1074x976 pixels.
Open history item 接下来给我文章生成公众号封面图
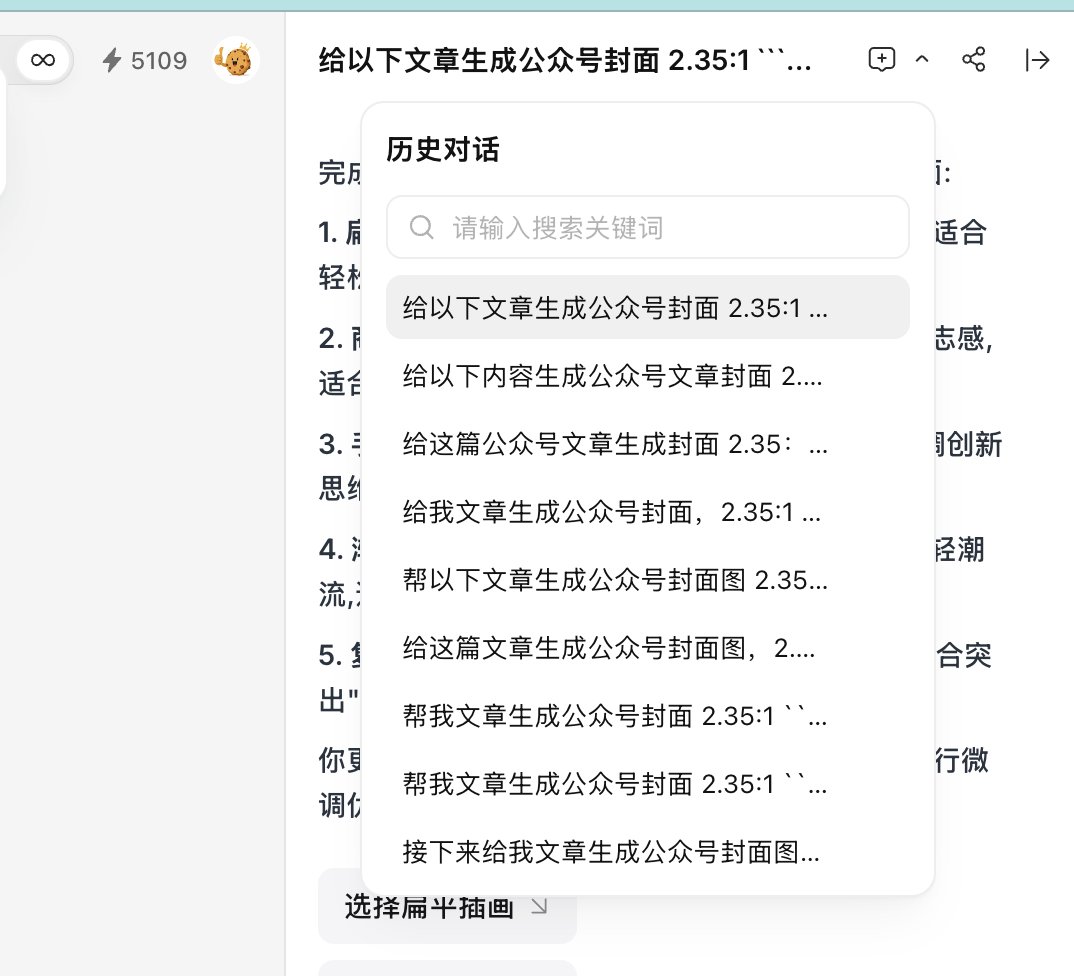(647, 851)
